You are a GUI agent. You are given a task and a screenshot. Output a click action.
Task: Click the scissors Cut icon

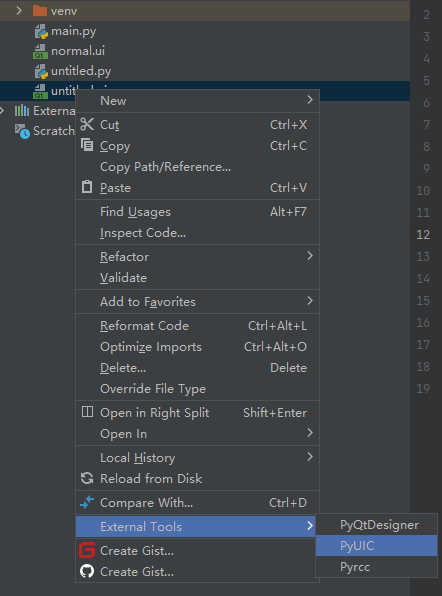point(87,124)
